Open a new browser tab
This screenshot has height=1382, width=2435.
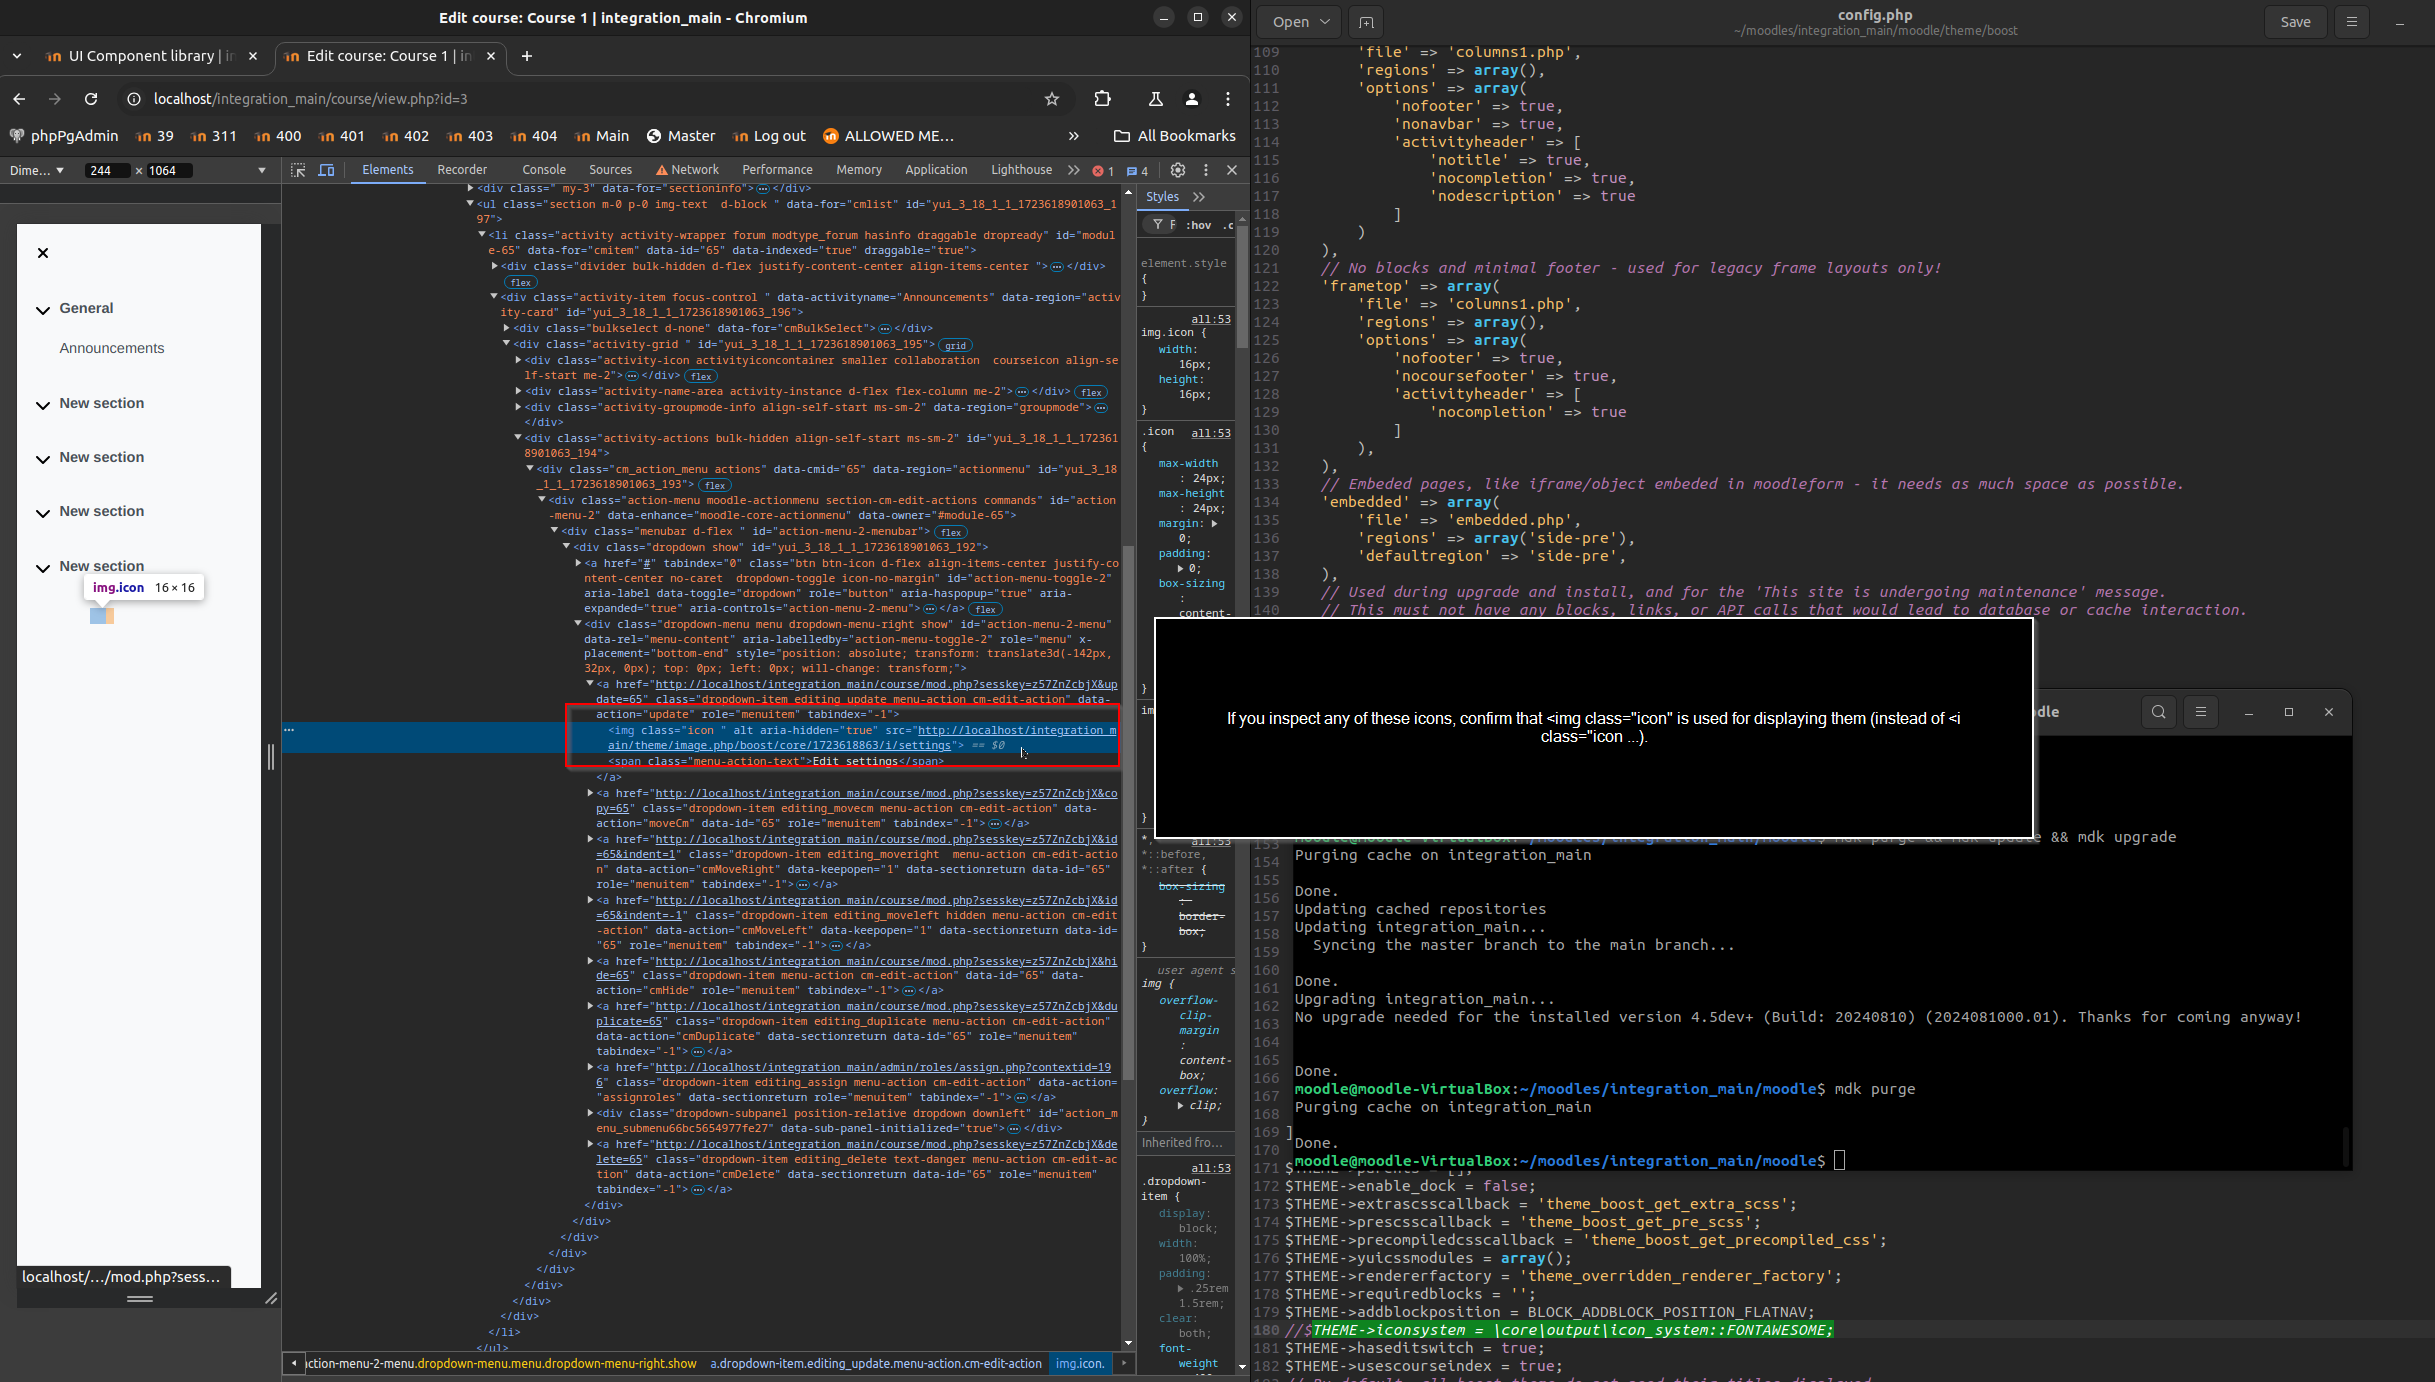(x=527, y=56)
